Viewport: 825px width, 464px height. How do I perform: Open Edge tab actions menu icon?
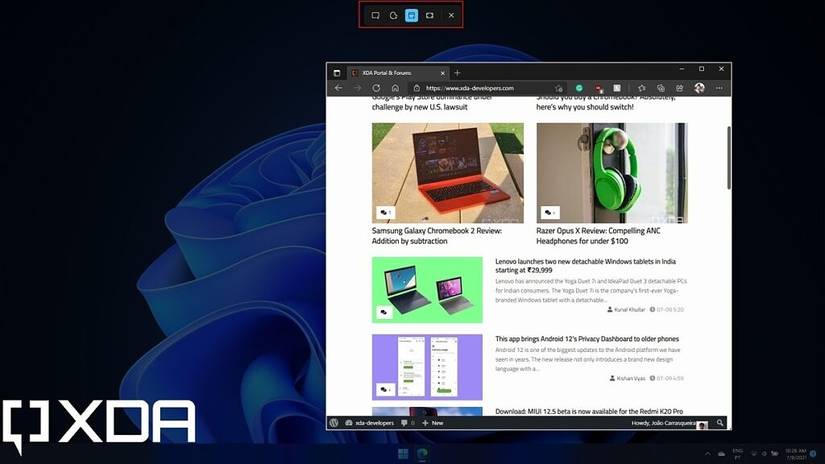pyautogui.click(x=337, y=73)
